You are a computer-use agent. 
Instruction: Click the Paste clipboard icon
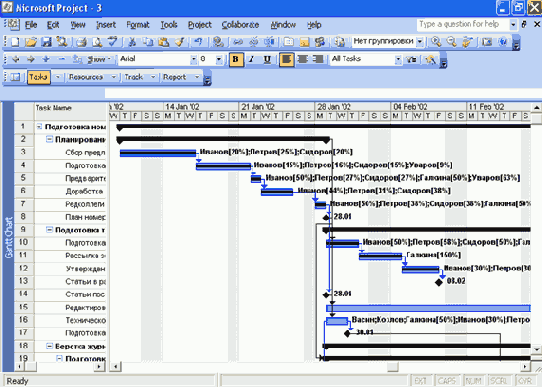click(x=163, y=42)
